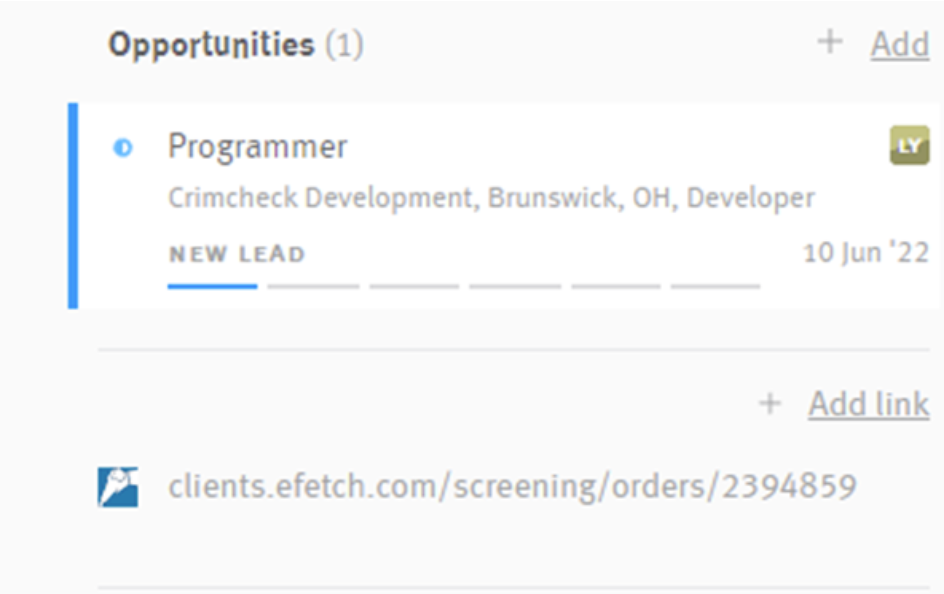Select the blue status circle next to Programmer
The width and height of the screenshot is (944, 594).
(x=124, y=146)
